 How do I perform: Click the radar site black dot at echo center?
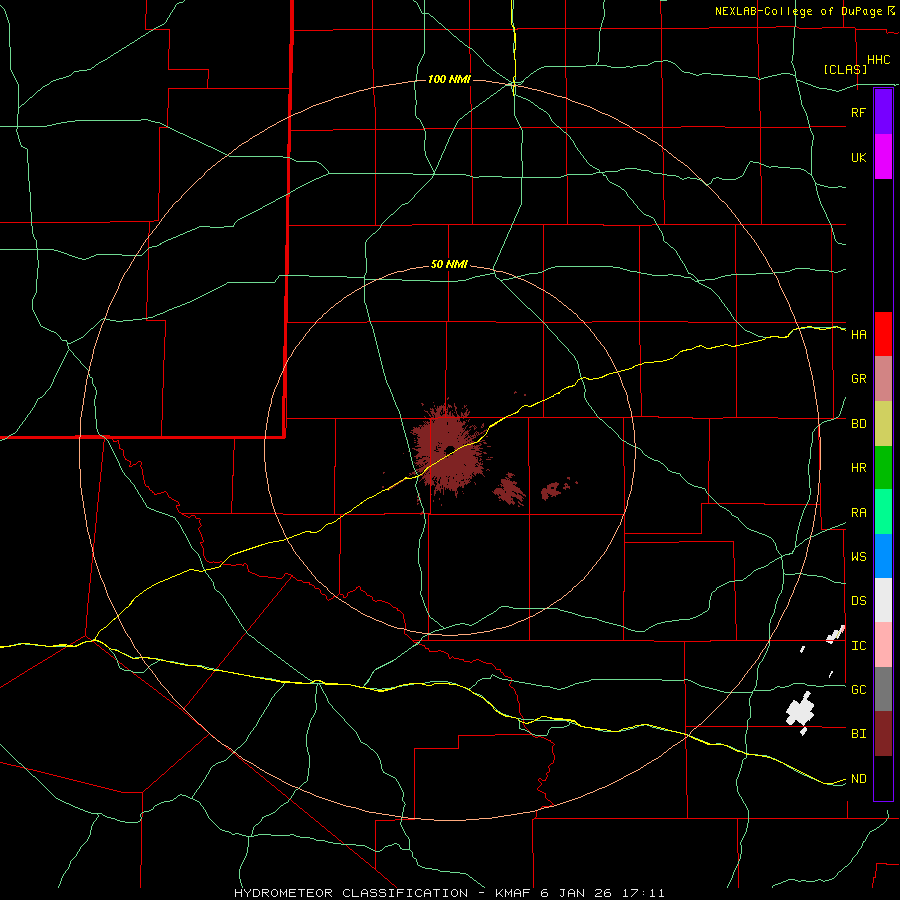tap(449, 449)
